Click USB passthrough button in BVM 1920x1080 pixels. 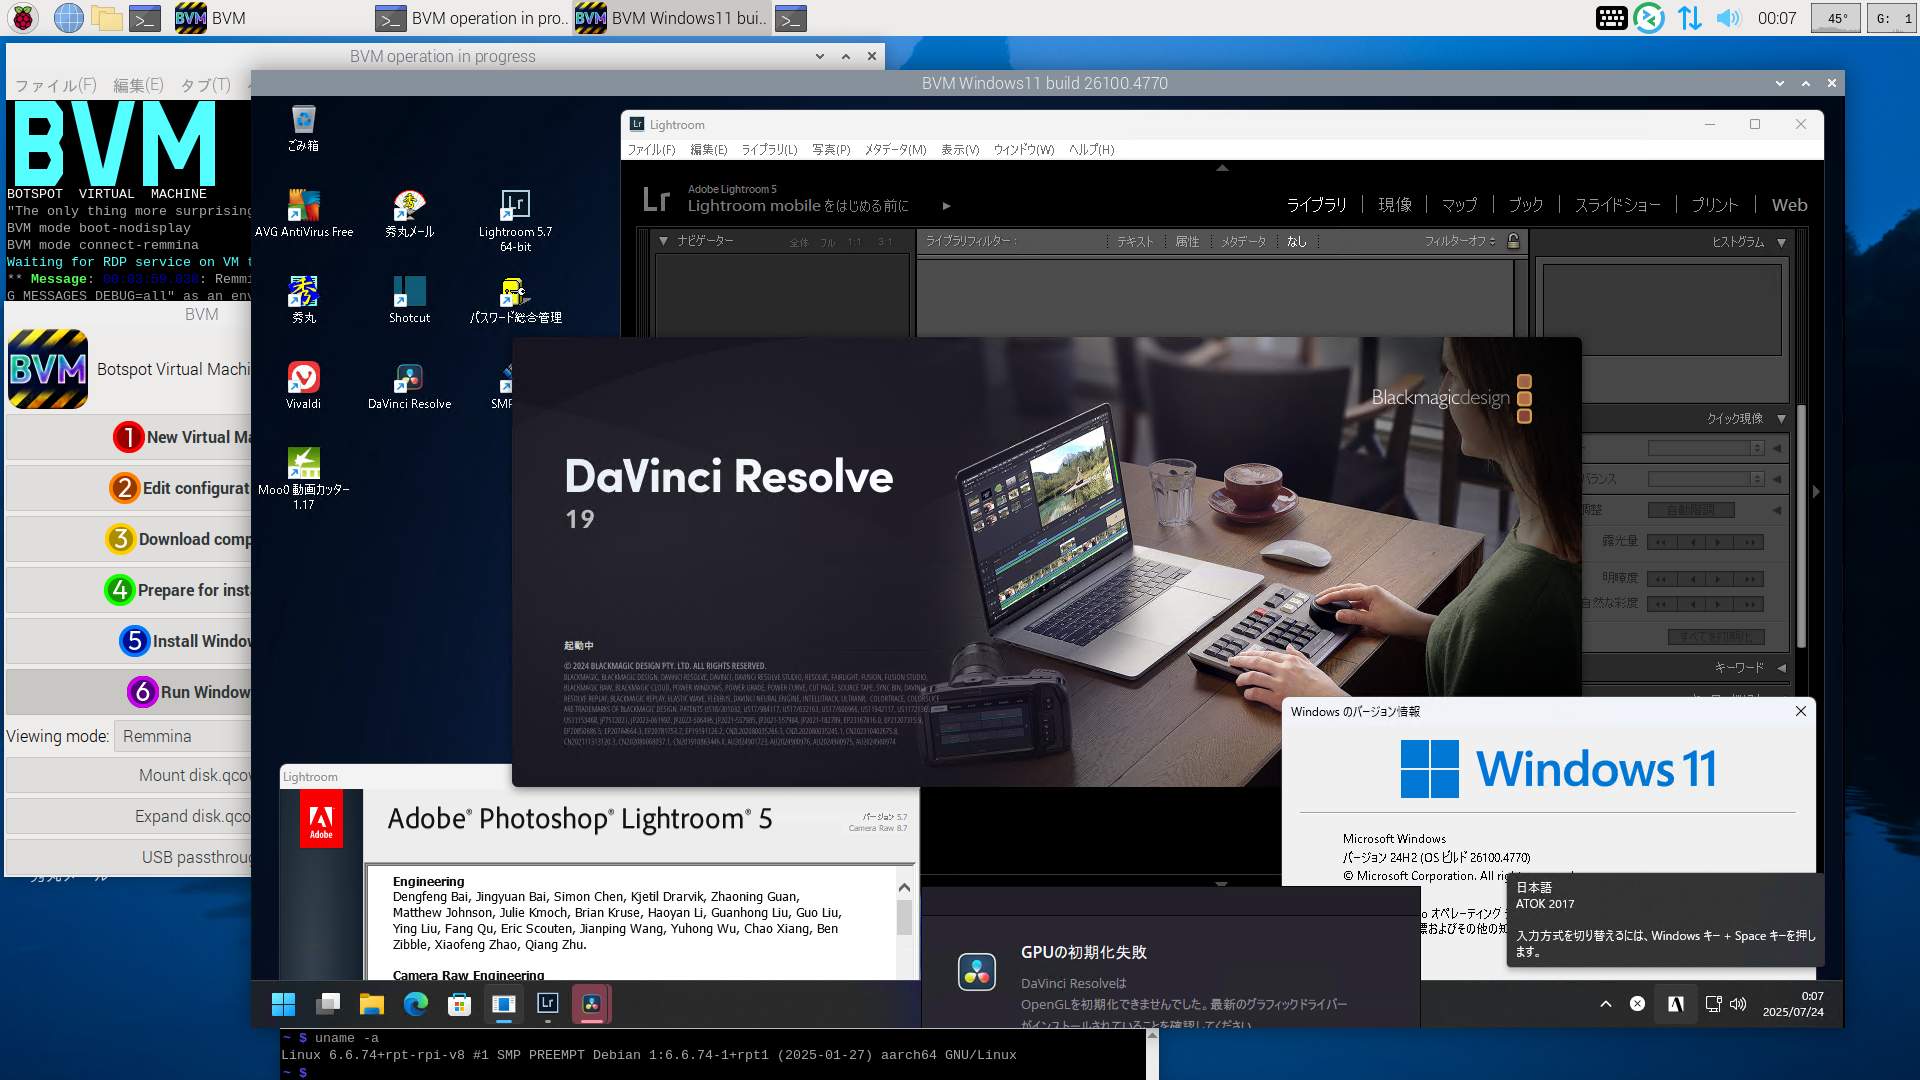point(128,857)
